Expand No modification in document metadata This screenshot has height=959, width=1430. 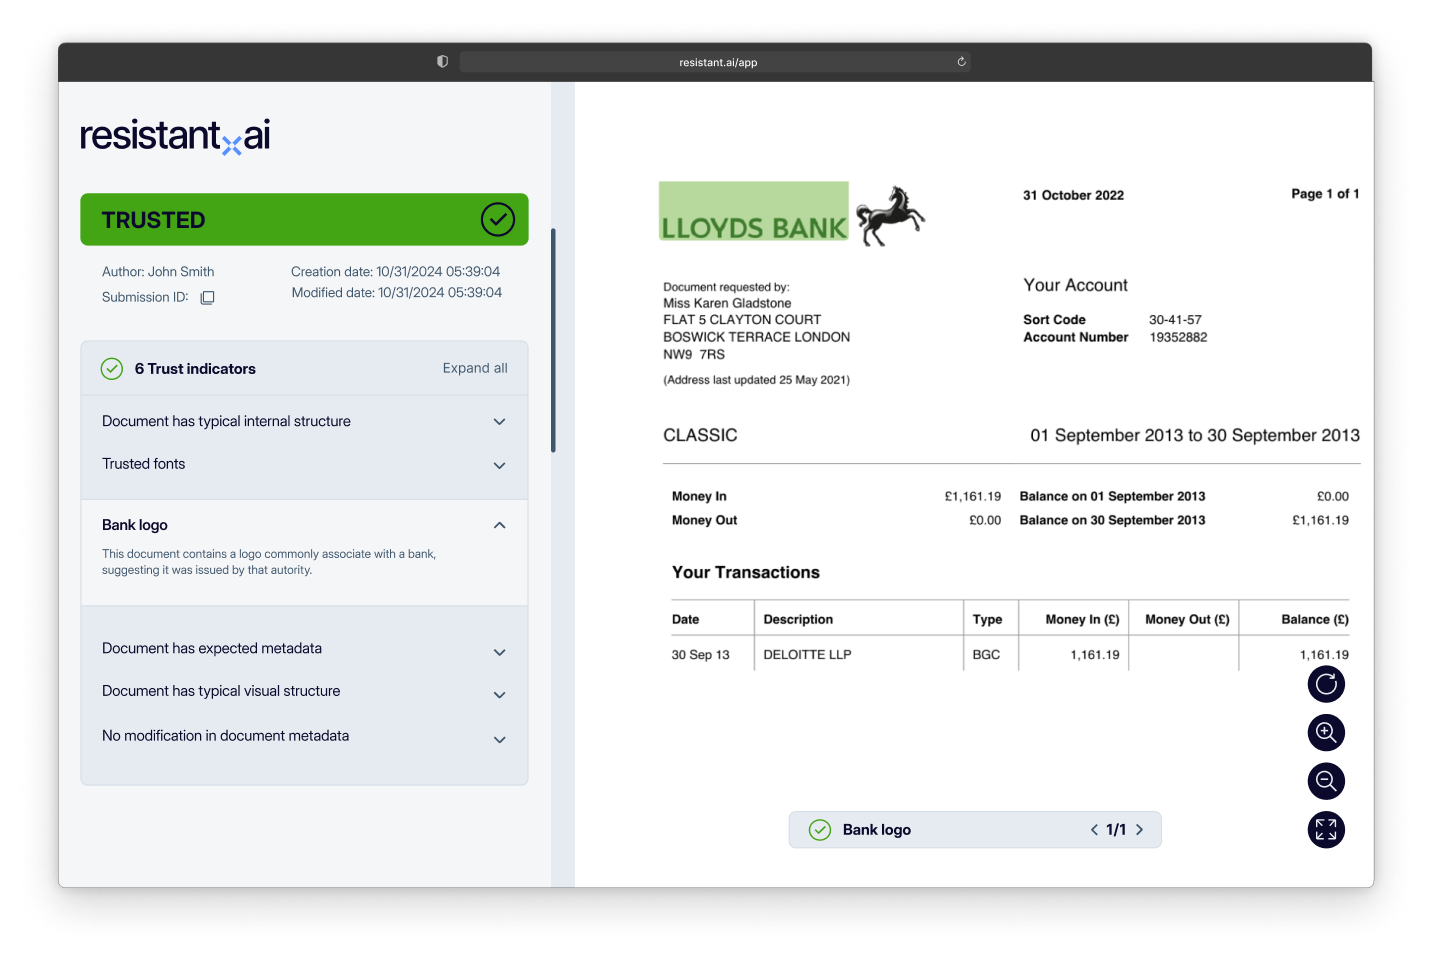[x=499, y=739]
